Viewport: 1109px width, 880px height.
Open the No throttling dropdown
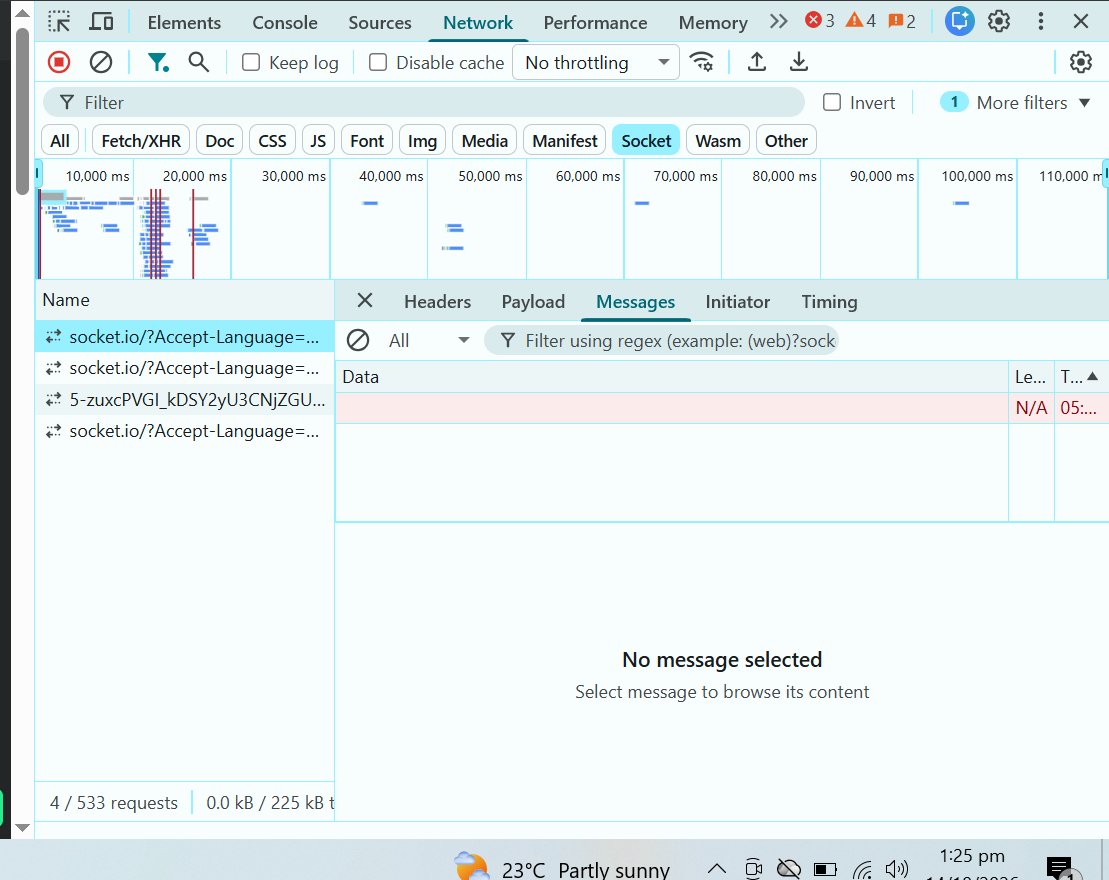tap(596, 62)
